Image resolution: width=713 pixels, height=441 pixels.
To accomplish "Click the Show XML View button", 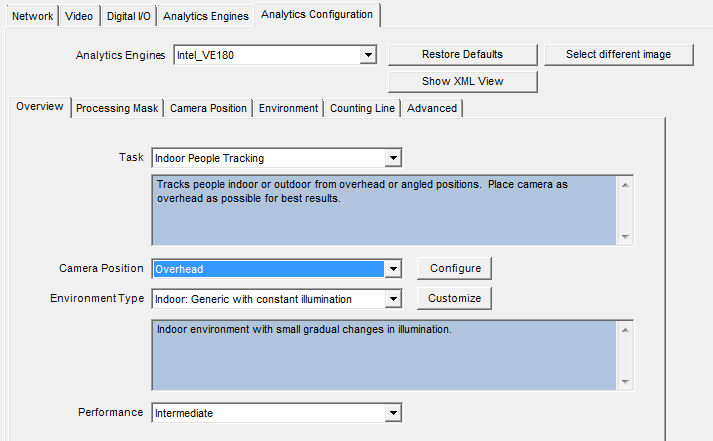I will pyautogui.click(x=462, y=82).
